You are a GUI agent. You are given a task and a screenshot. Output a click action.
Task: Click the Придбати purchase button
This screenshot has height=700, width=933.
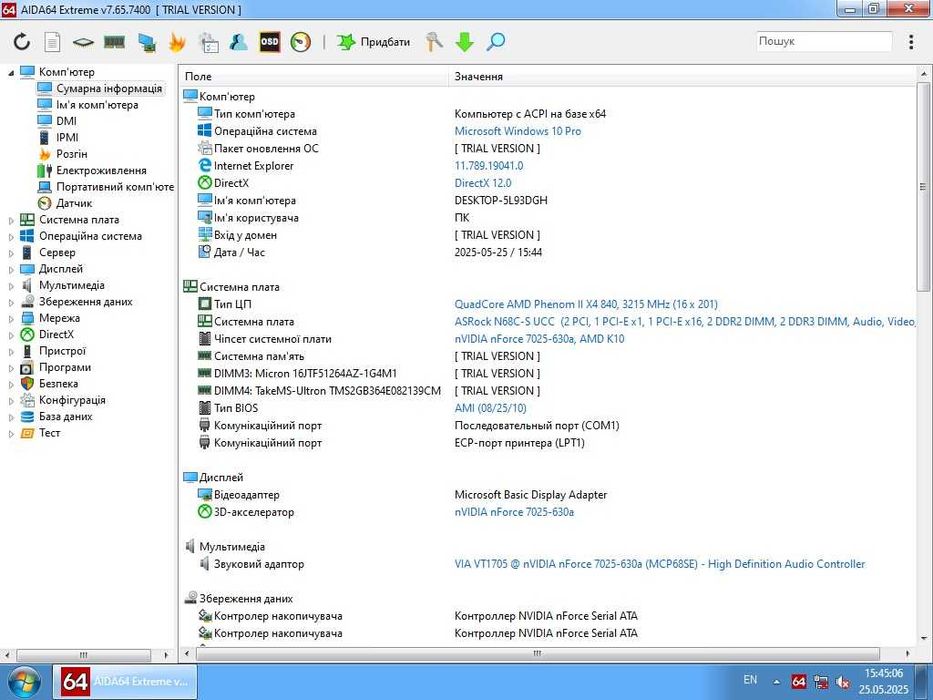[x=373, y=42]
